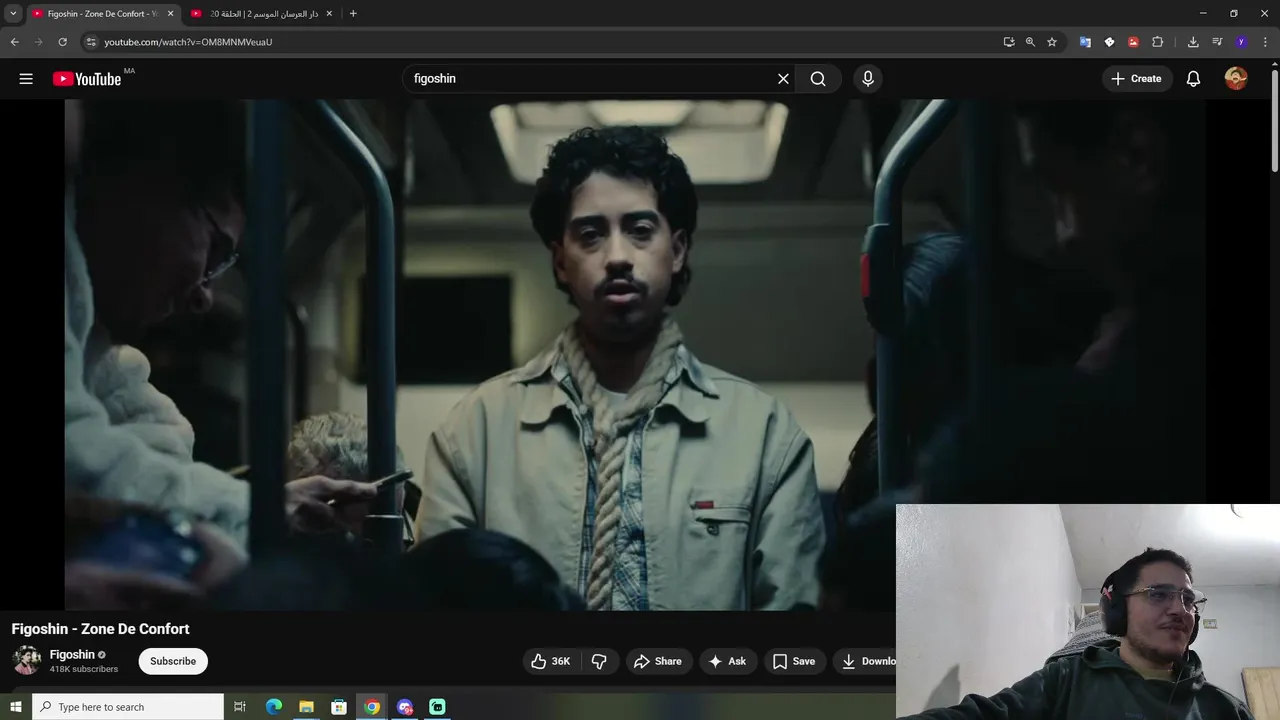Expand the tab search dropdown
This screenshot has width=1280, height=720.
[13, 14]
